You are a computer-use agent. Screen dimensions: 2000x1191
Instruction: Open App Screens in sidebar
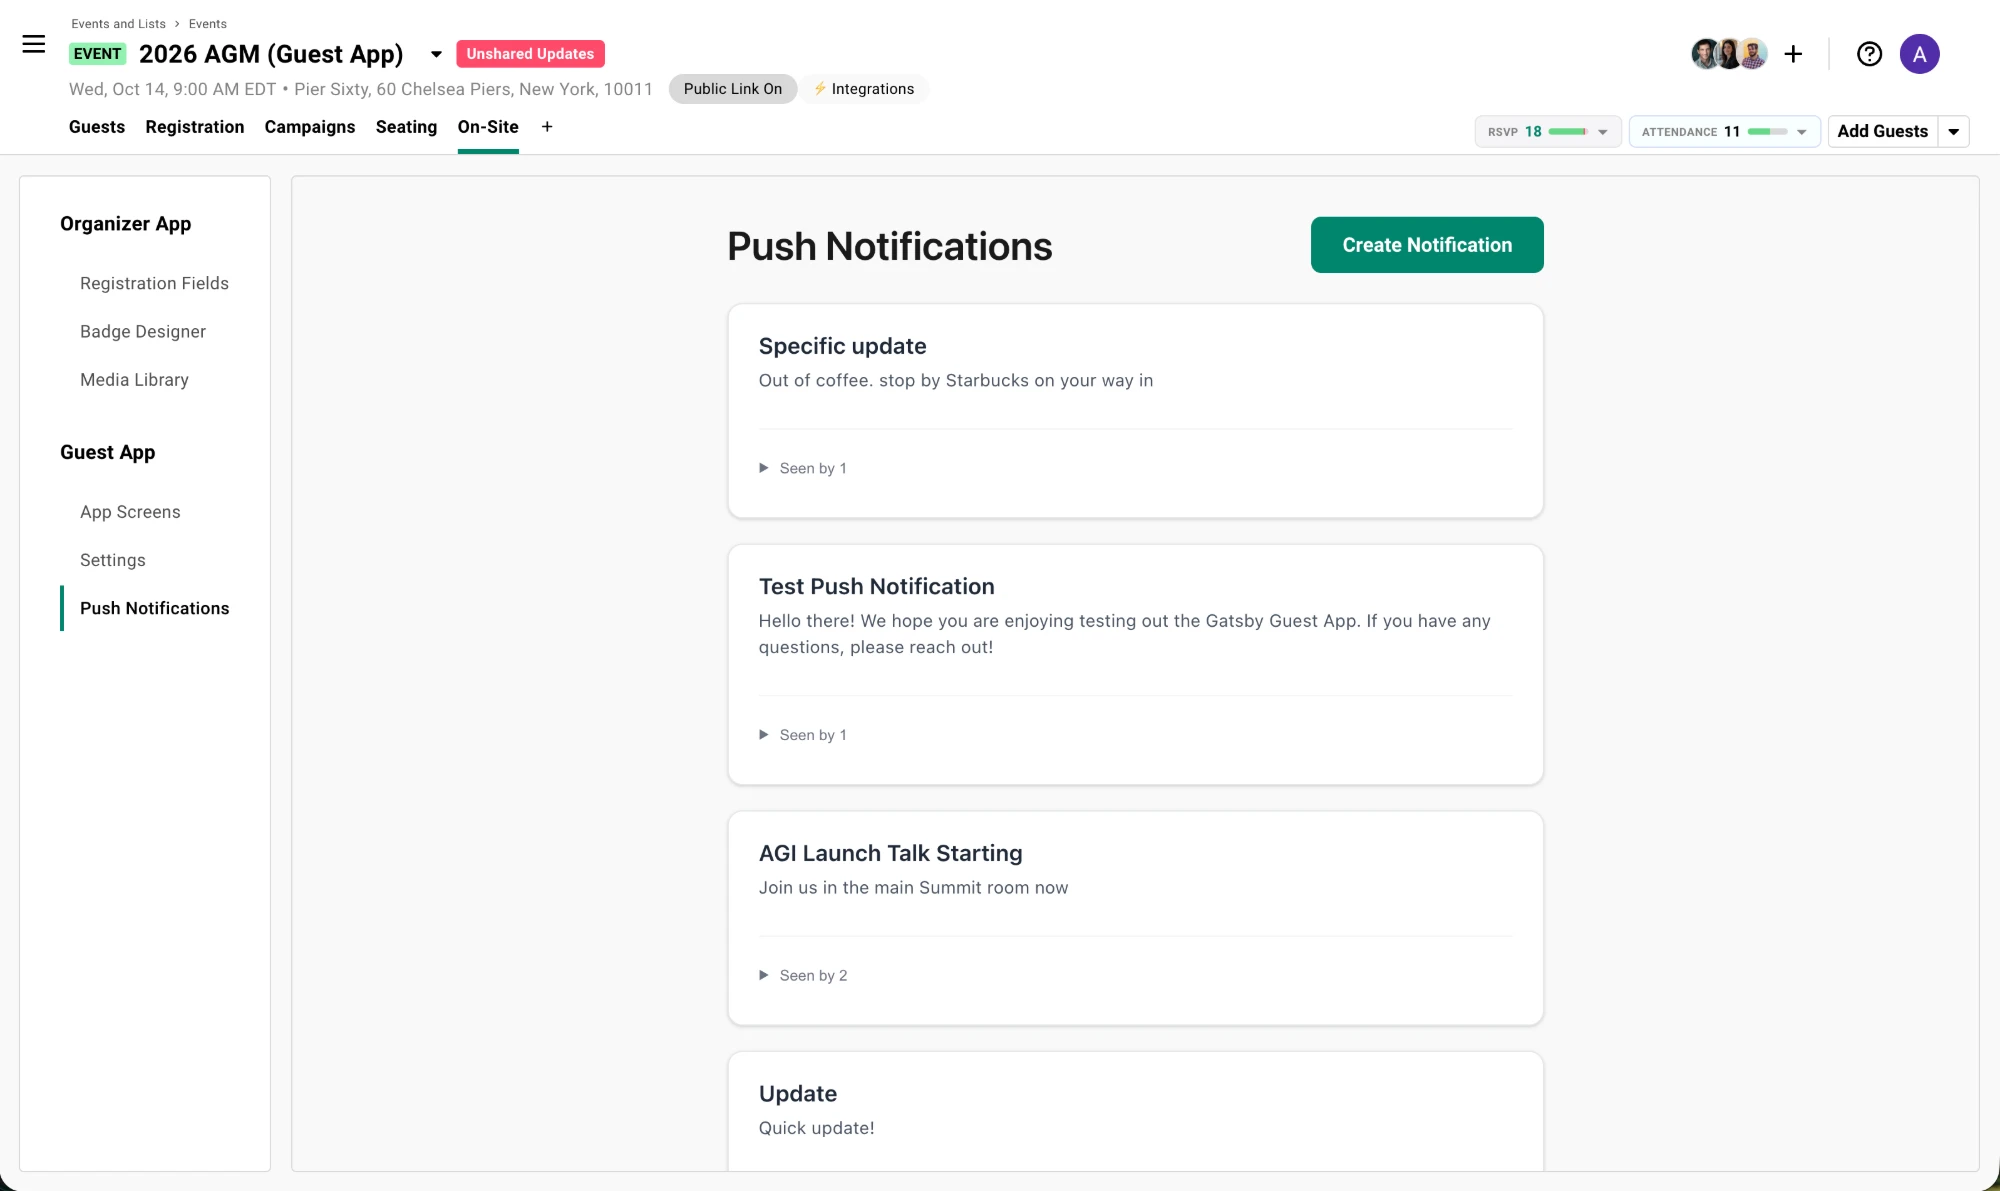[x=130, y=512]
